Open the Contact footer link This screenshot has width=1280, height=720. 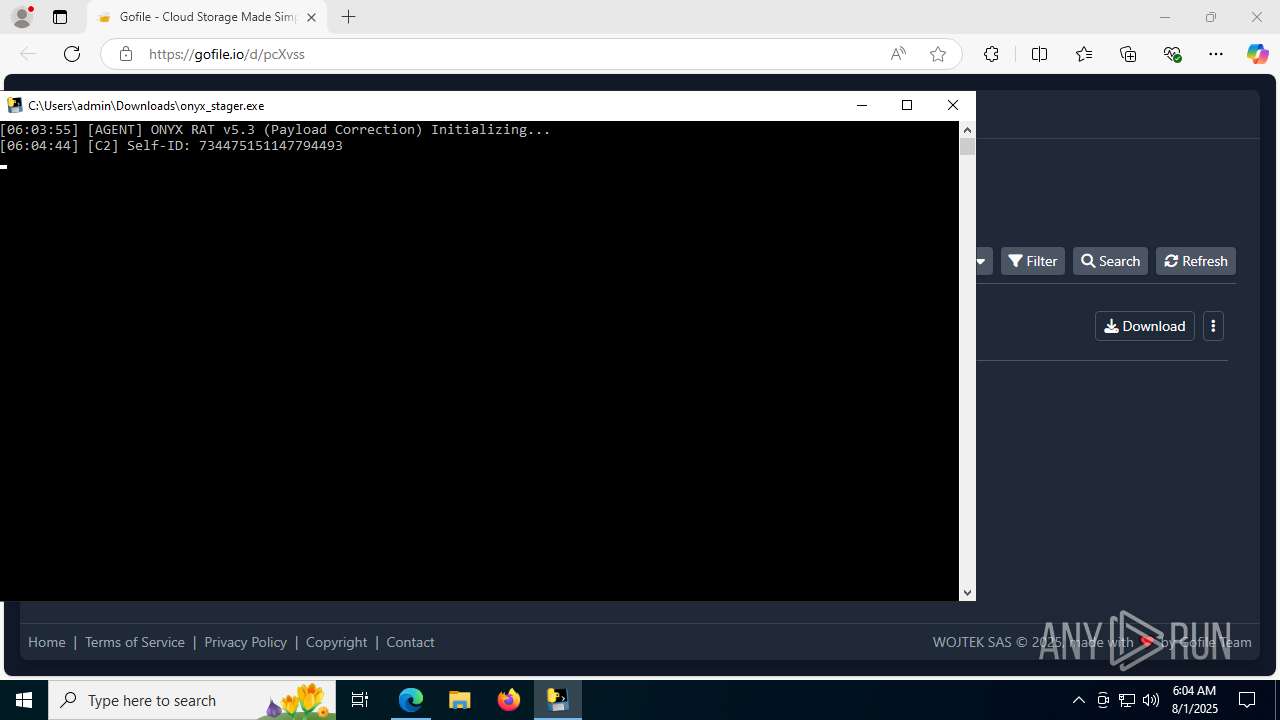410,642
